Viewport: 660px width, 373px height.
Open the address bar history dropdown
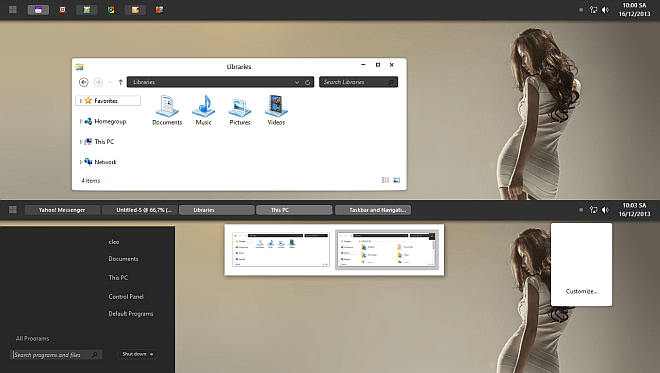297,82
